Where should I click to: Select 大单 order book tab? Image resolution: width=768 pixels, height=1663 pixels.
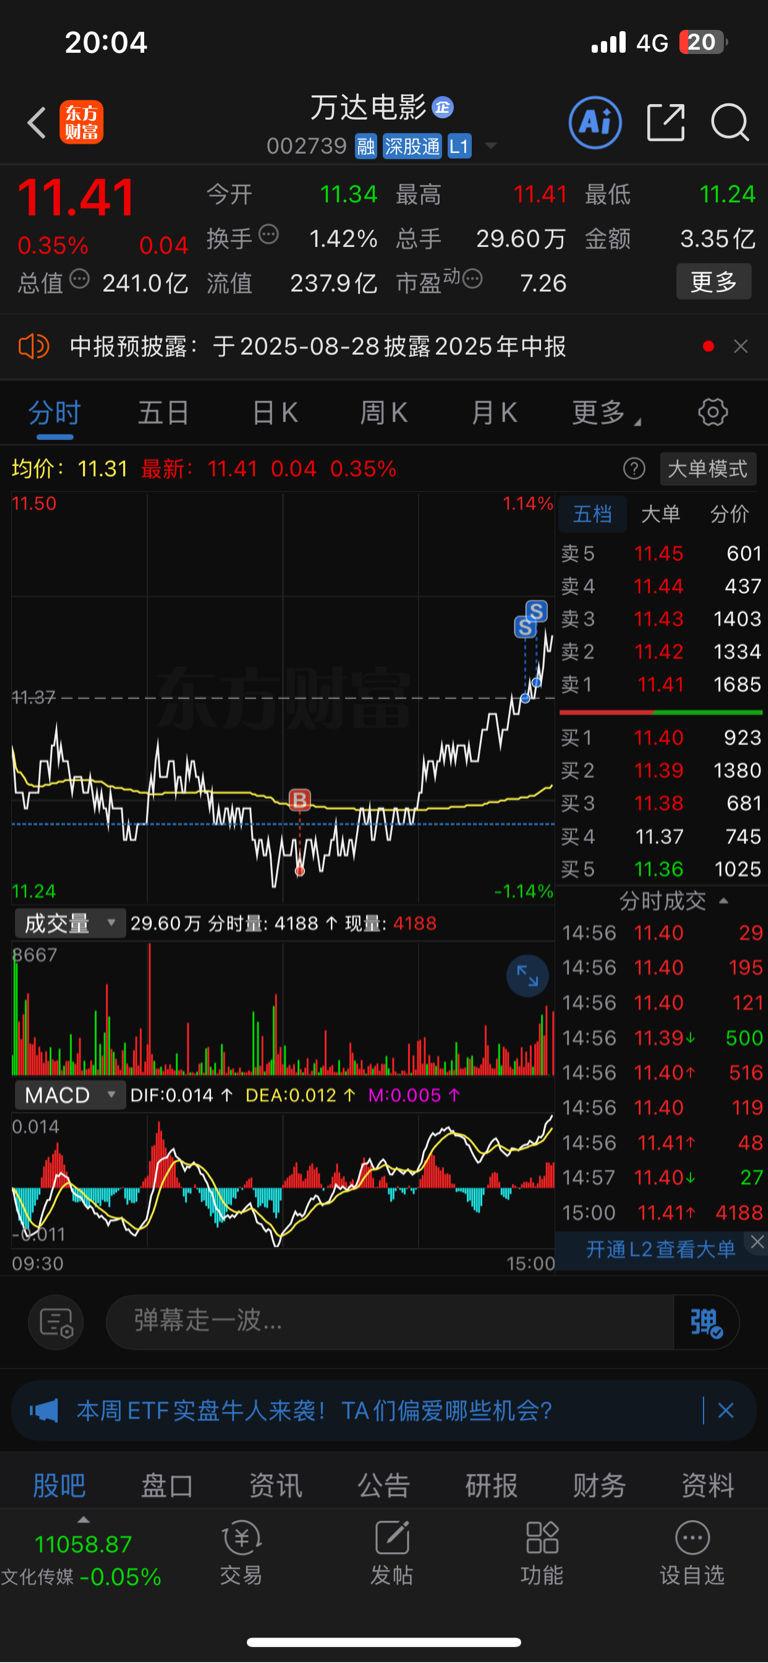click(x=660, y=514)
